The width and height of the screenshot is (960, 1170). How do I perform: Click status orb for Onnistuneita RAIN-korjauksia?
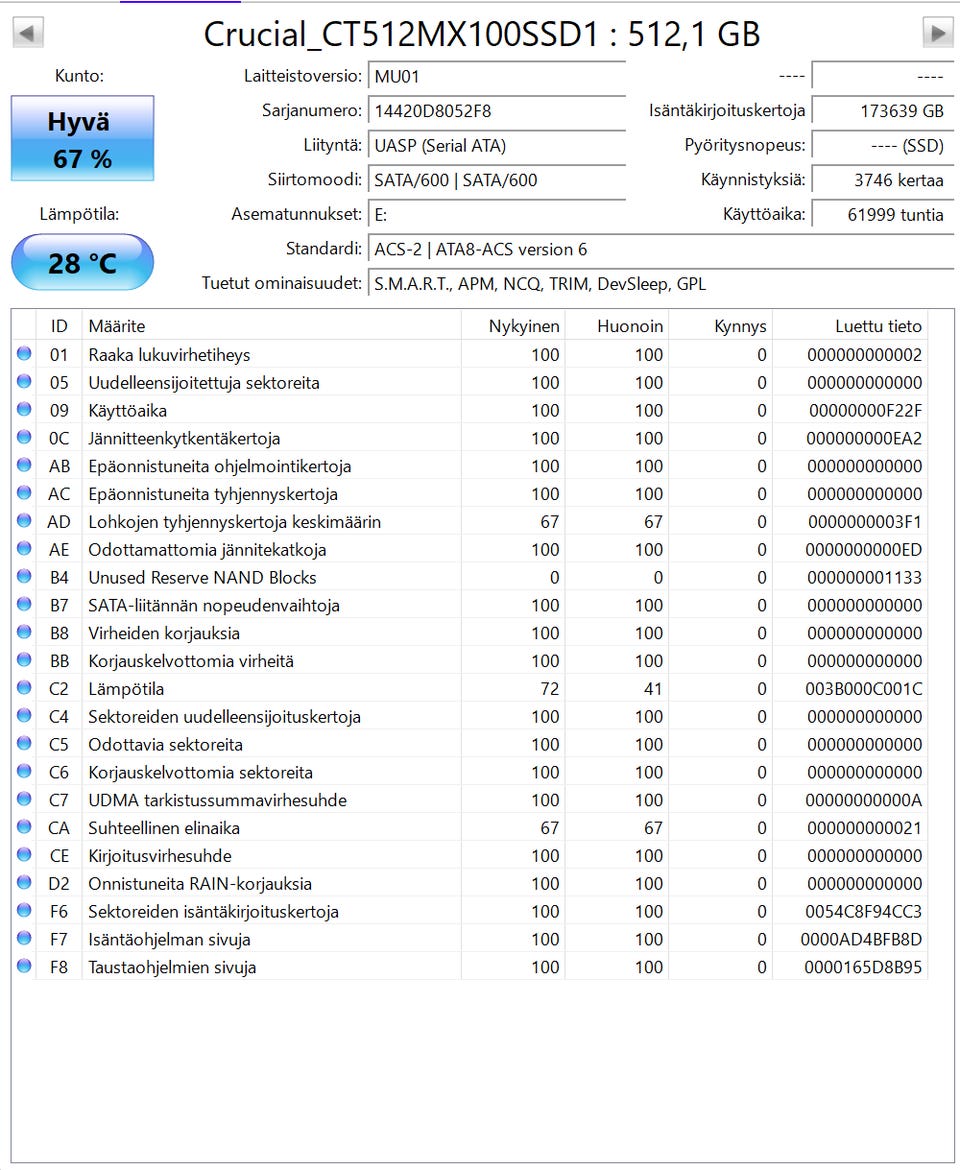[x=24, y=883]
